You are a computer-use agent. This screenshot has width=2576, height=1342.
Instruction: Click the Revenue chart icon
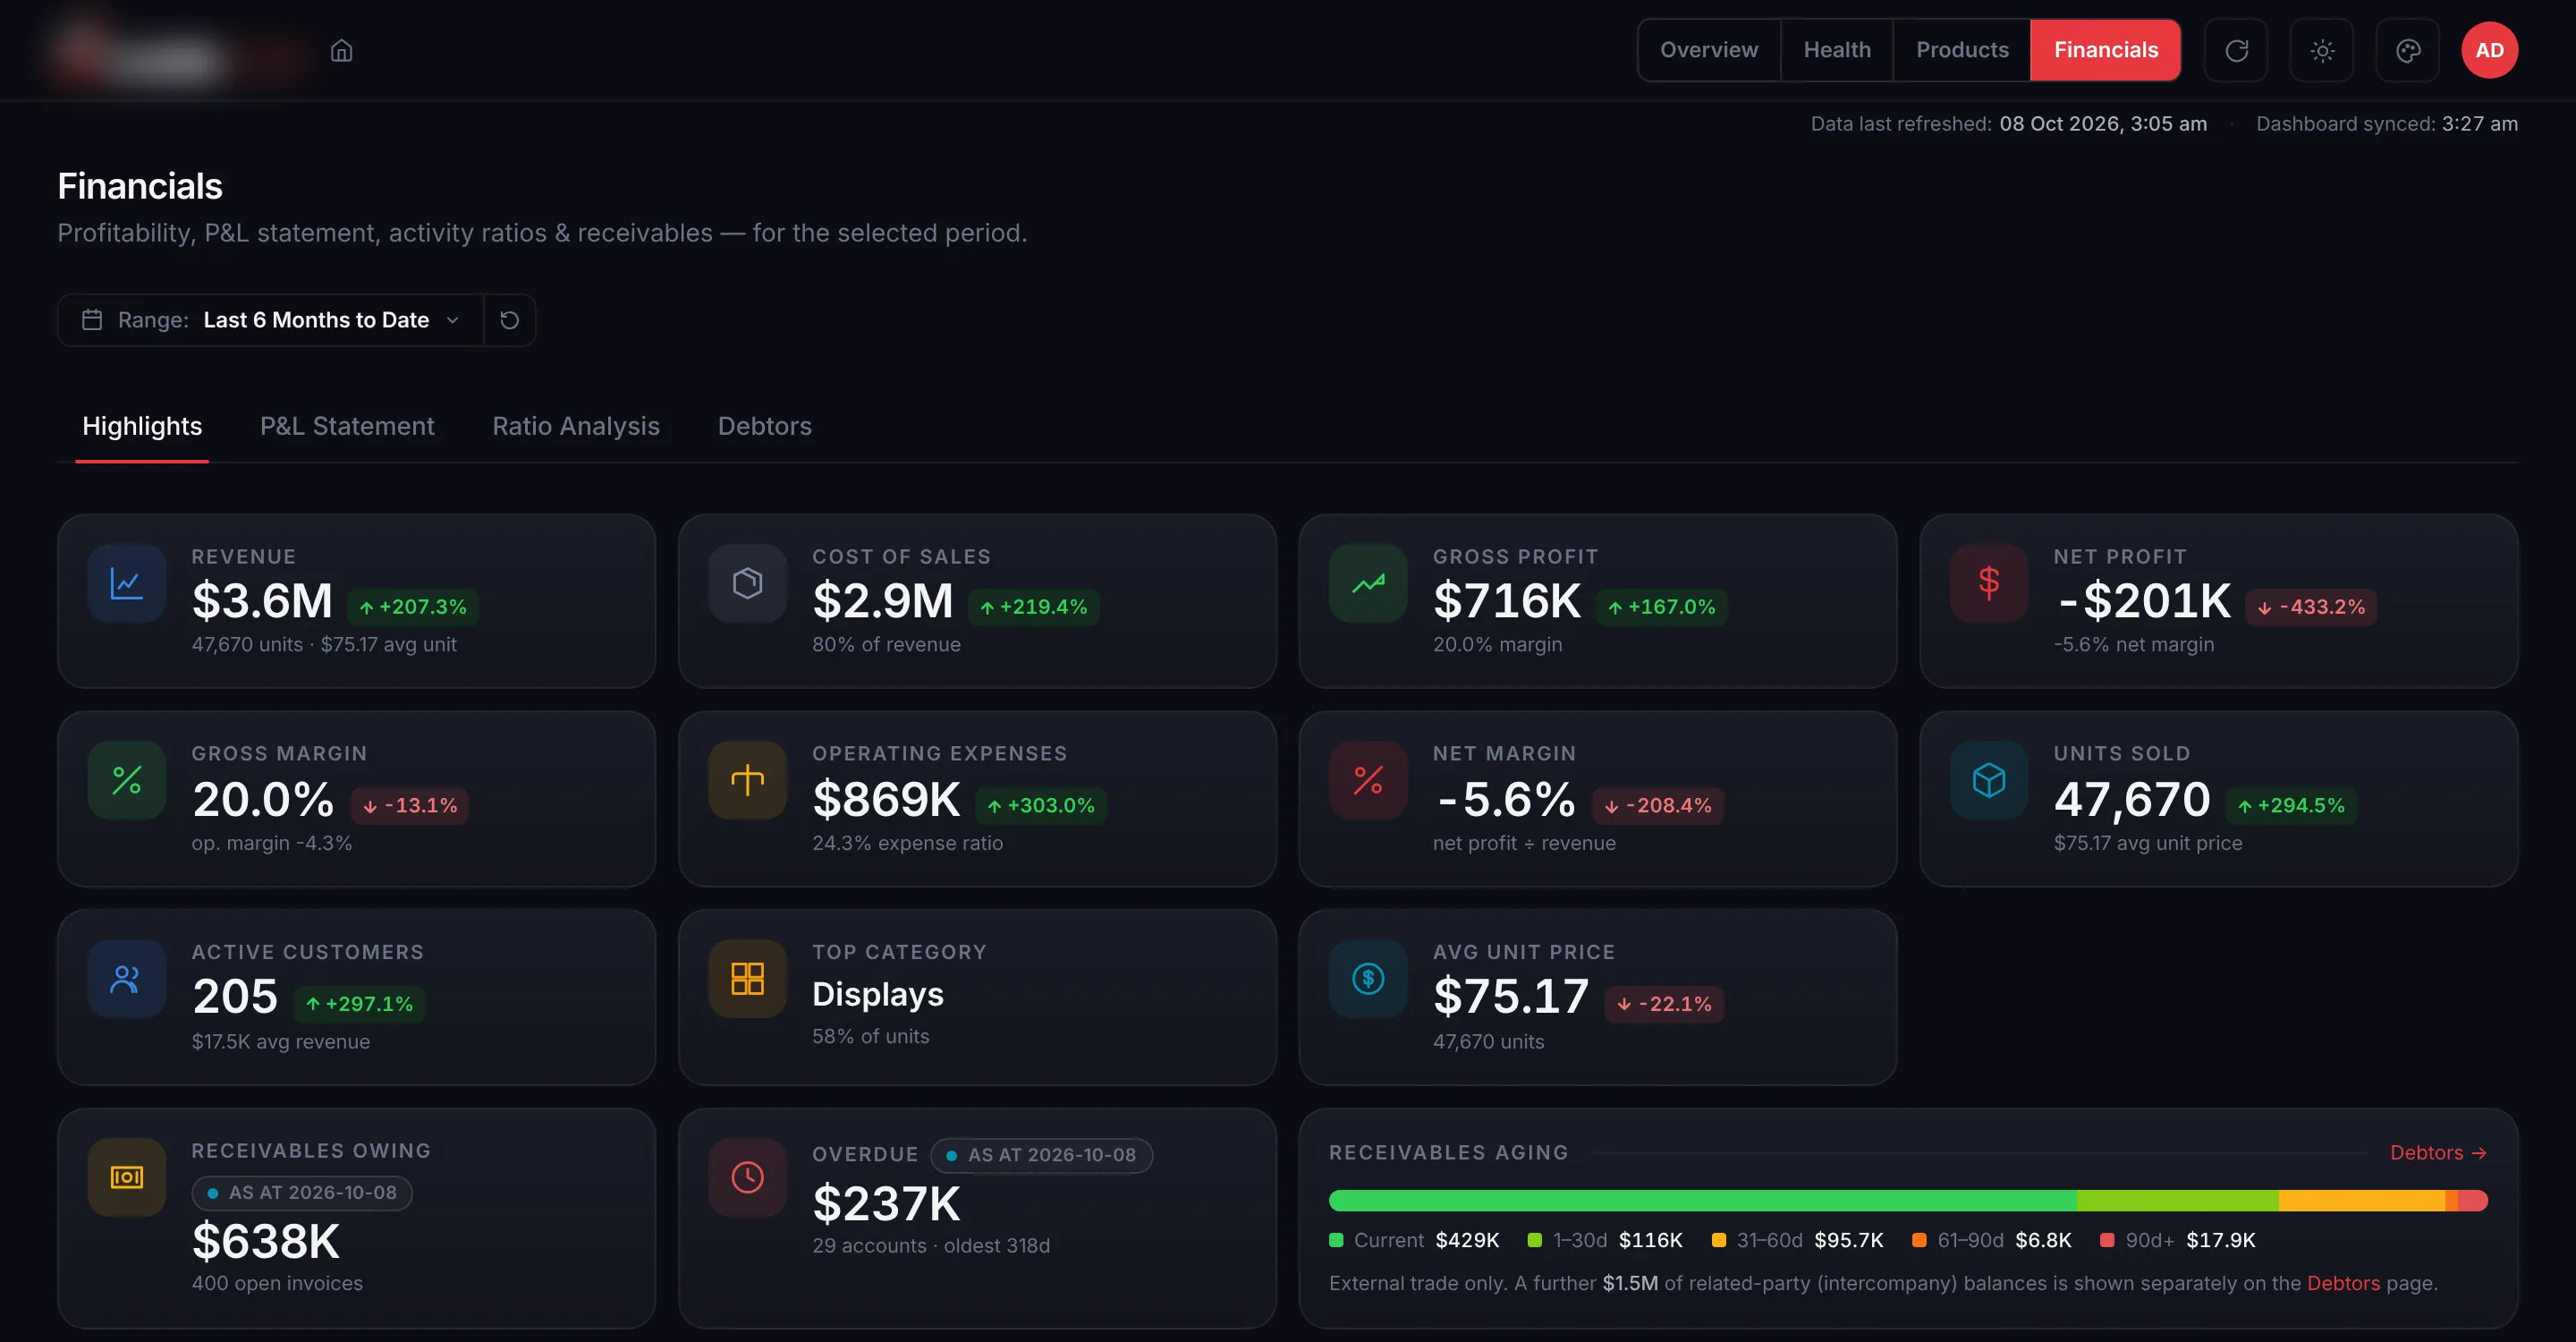(127, 583)
